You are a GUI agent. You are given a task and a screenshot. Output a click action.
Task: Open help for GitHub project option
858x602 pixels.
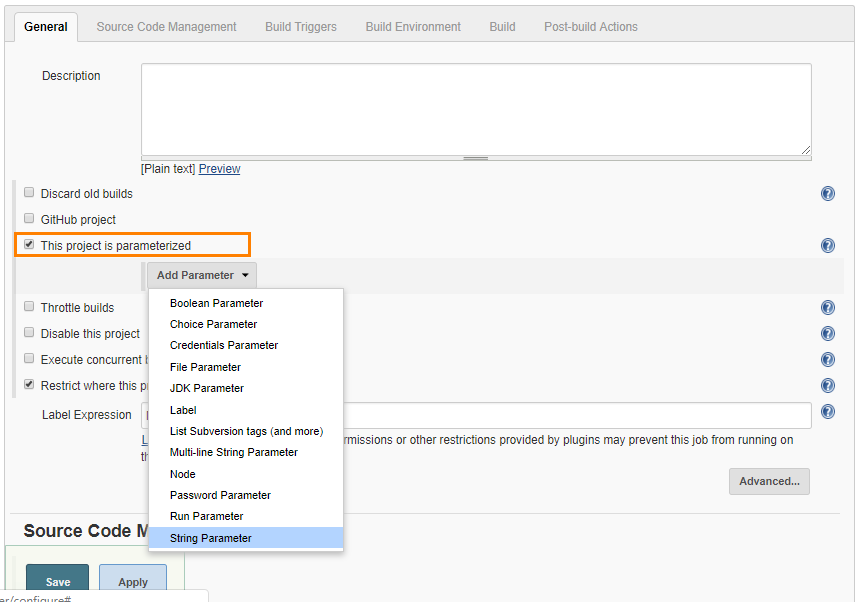pyautogui.click(x=827, y=219)
